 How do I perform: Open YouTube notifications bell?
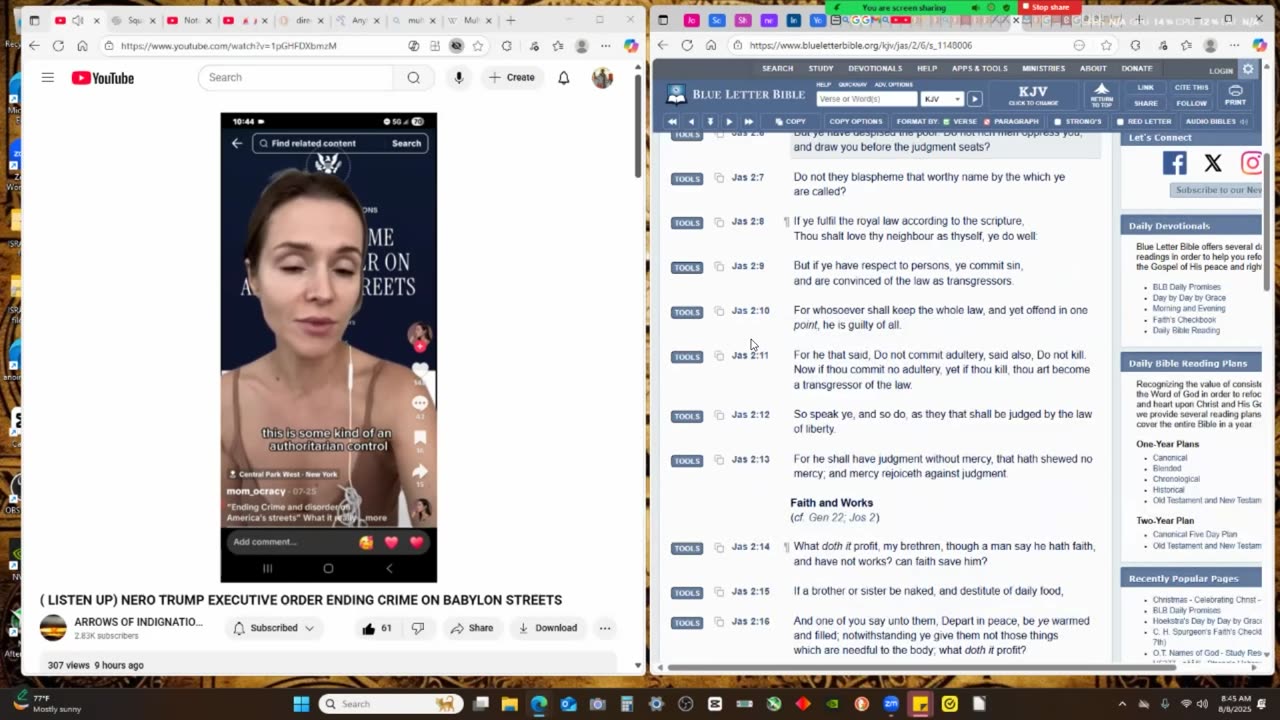click(x=564, y=78)
